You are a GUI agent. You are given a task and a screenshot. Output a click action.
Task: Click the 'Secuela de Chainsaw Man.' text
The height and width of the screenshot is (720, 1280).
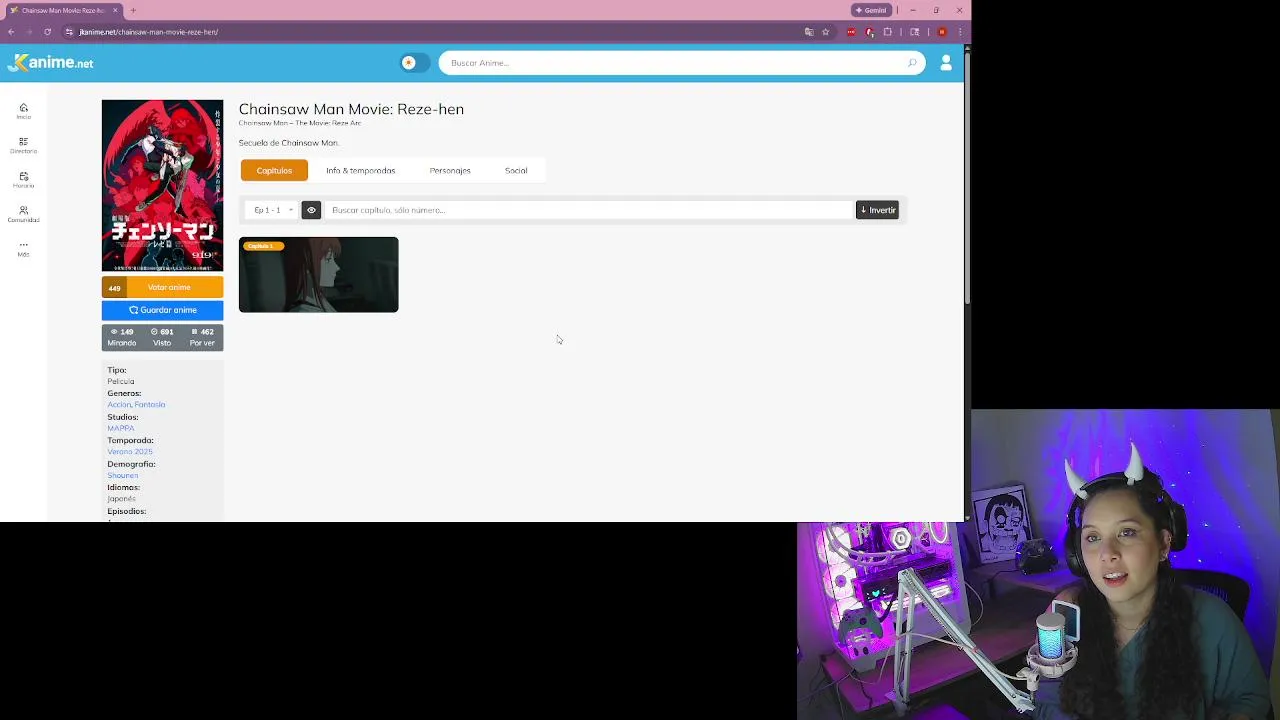coord(289,143)
